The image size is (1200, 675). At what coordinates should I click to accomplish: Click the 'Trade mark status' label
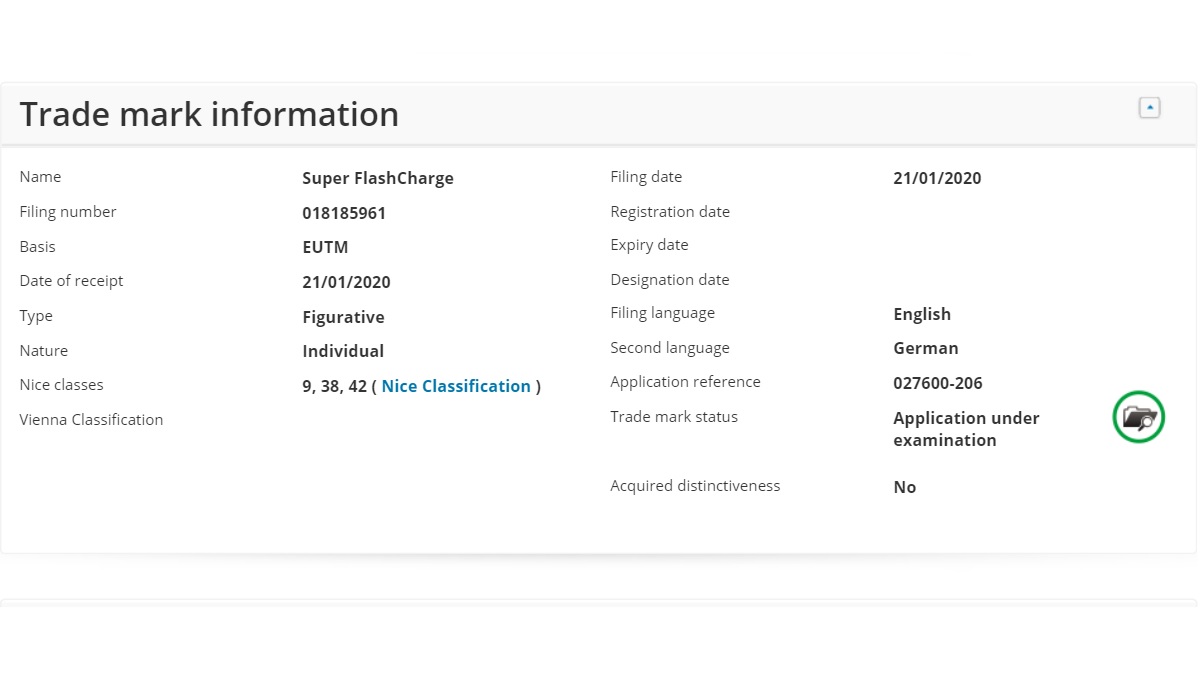[674, 417]
